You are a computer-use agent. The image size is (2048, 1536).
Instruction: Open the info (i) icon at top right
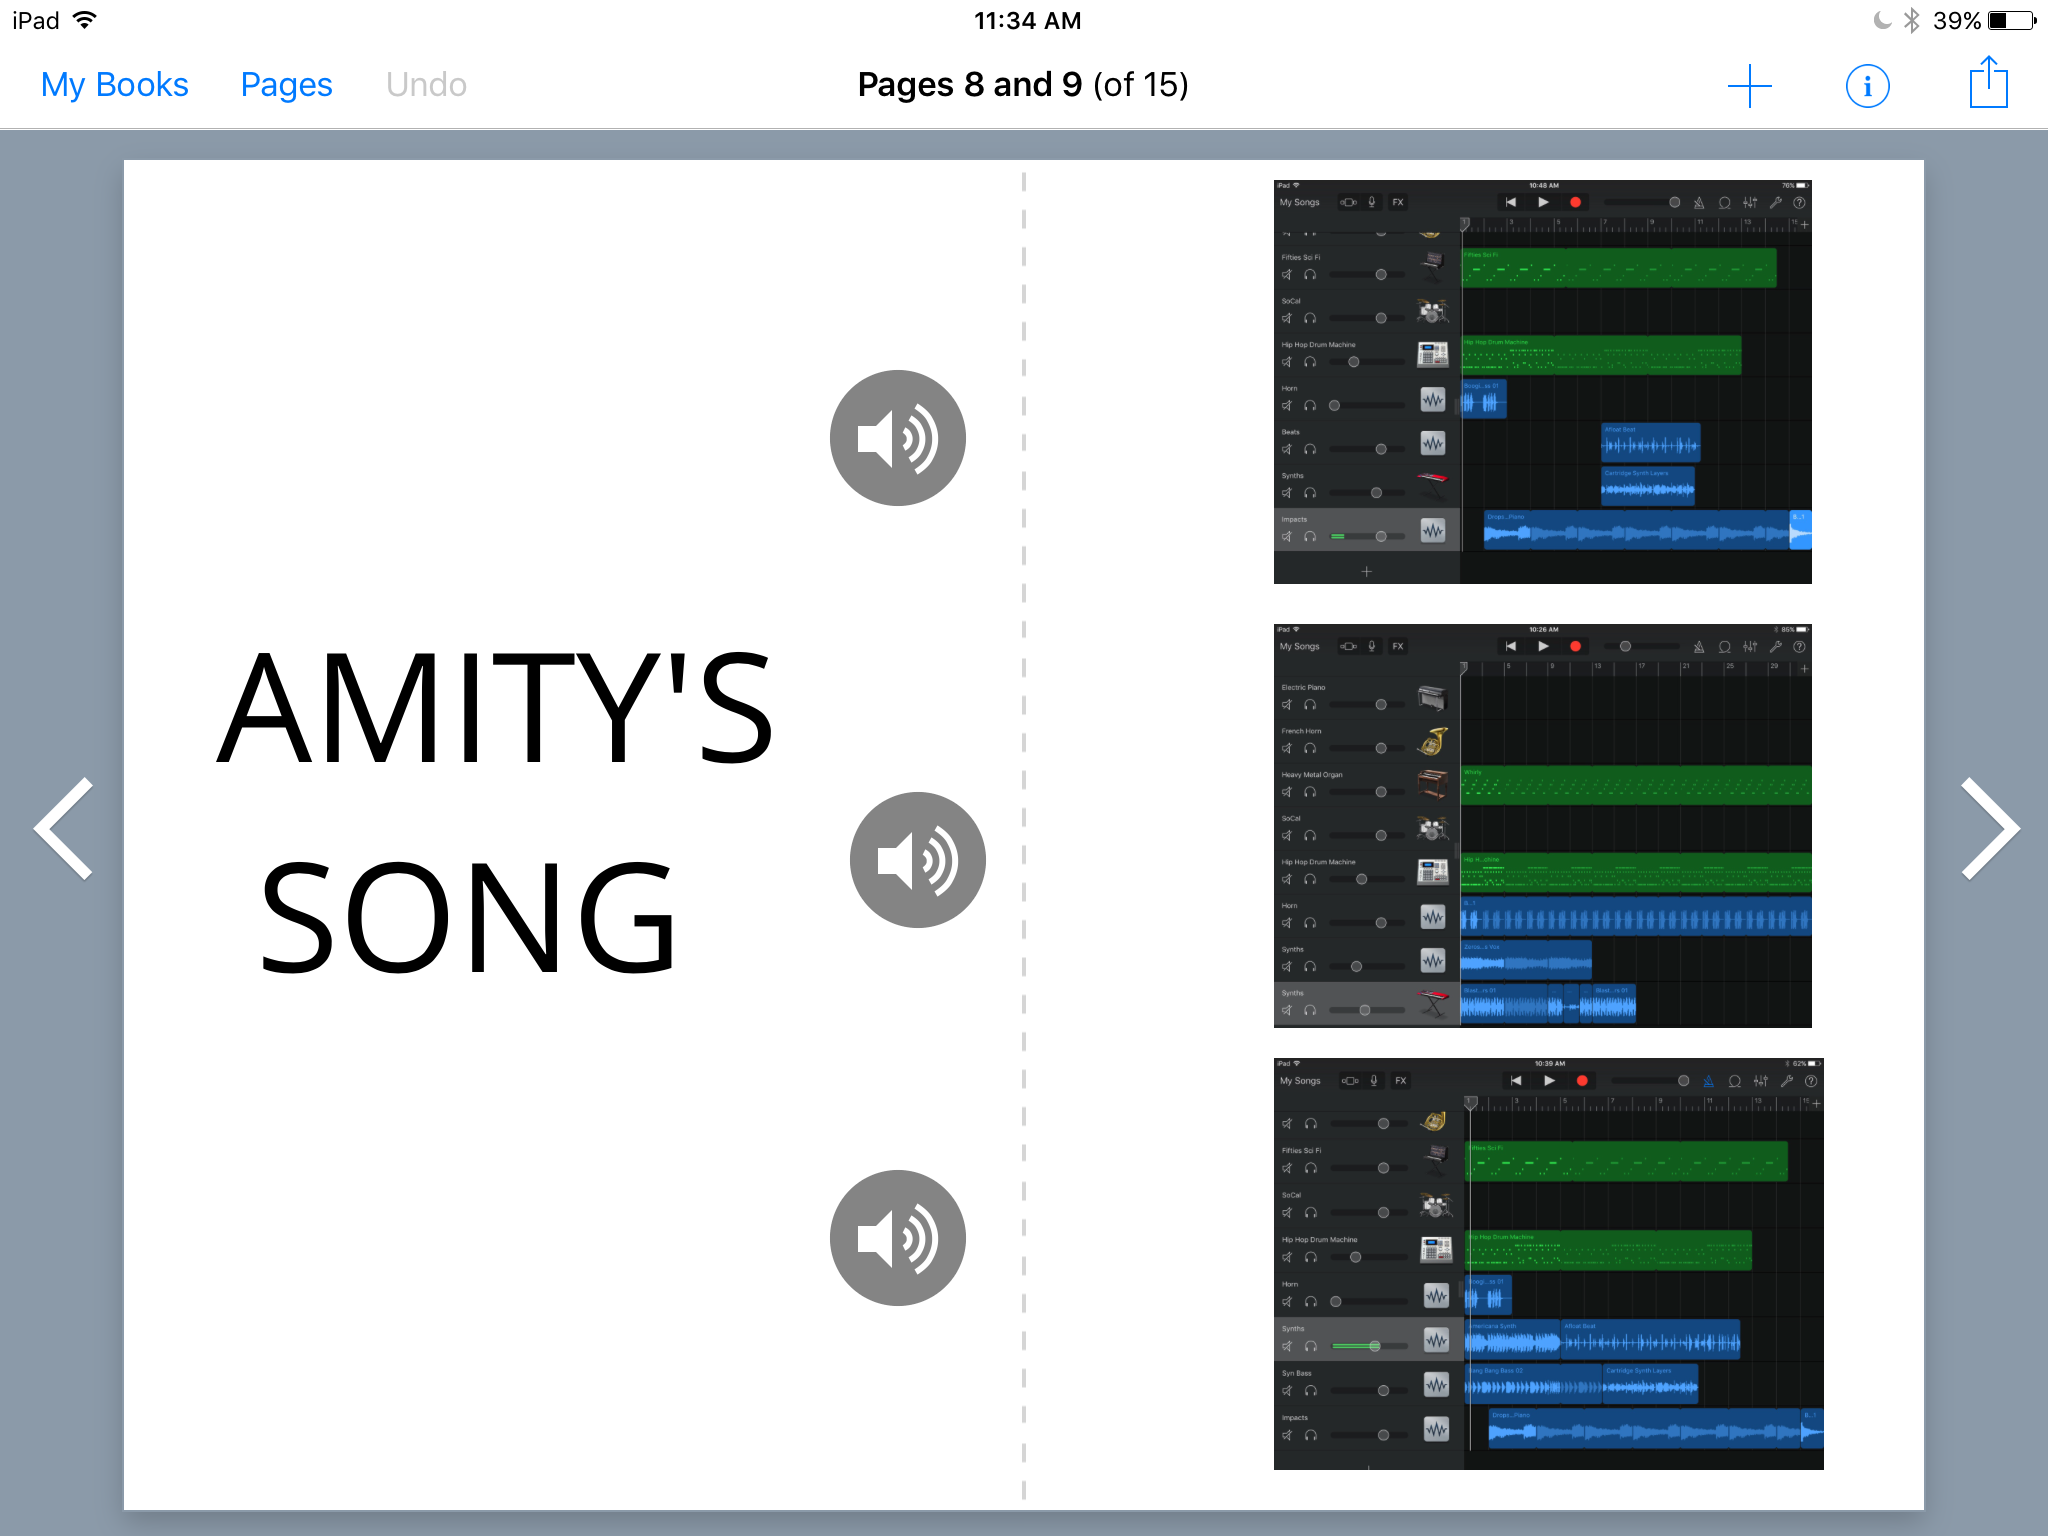(x=1867, y=85)
